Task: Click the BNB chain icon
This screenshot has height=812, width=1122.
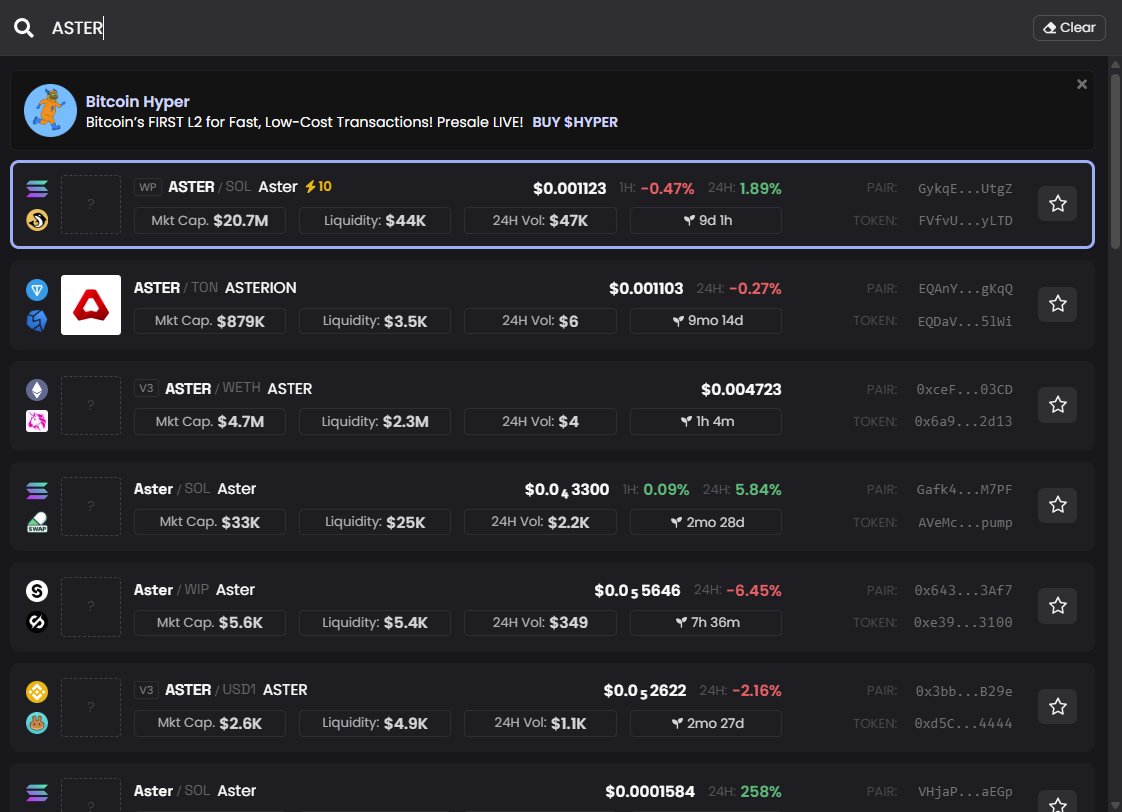Action: point(37,691)
